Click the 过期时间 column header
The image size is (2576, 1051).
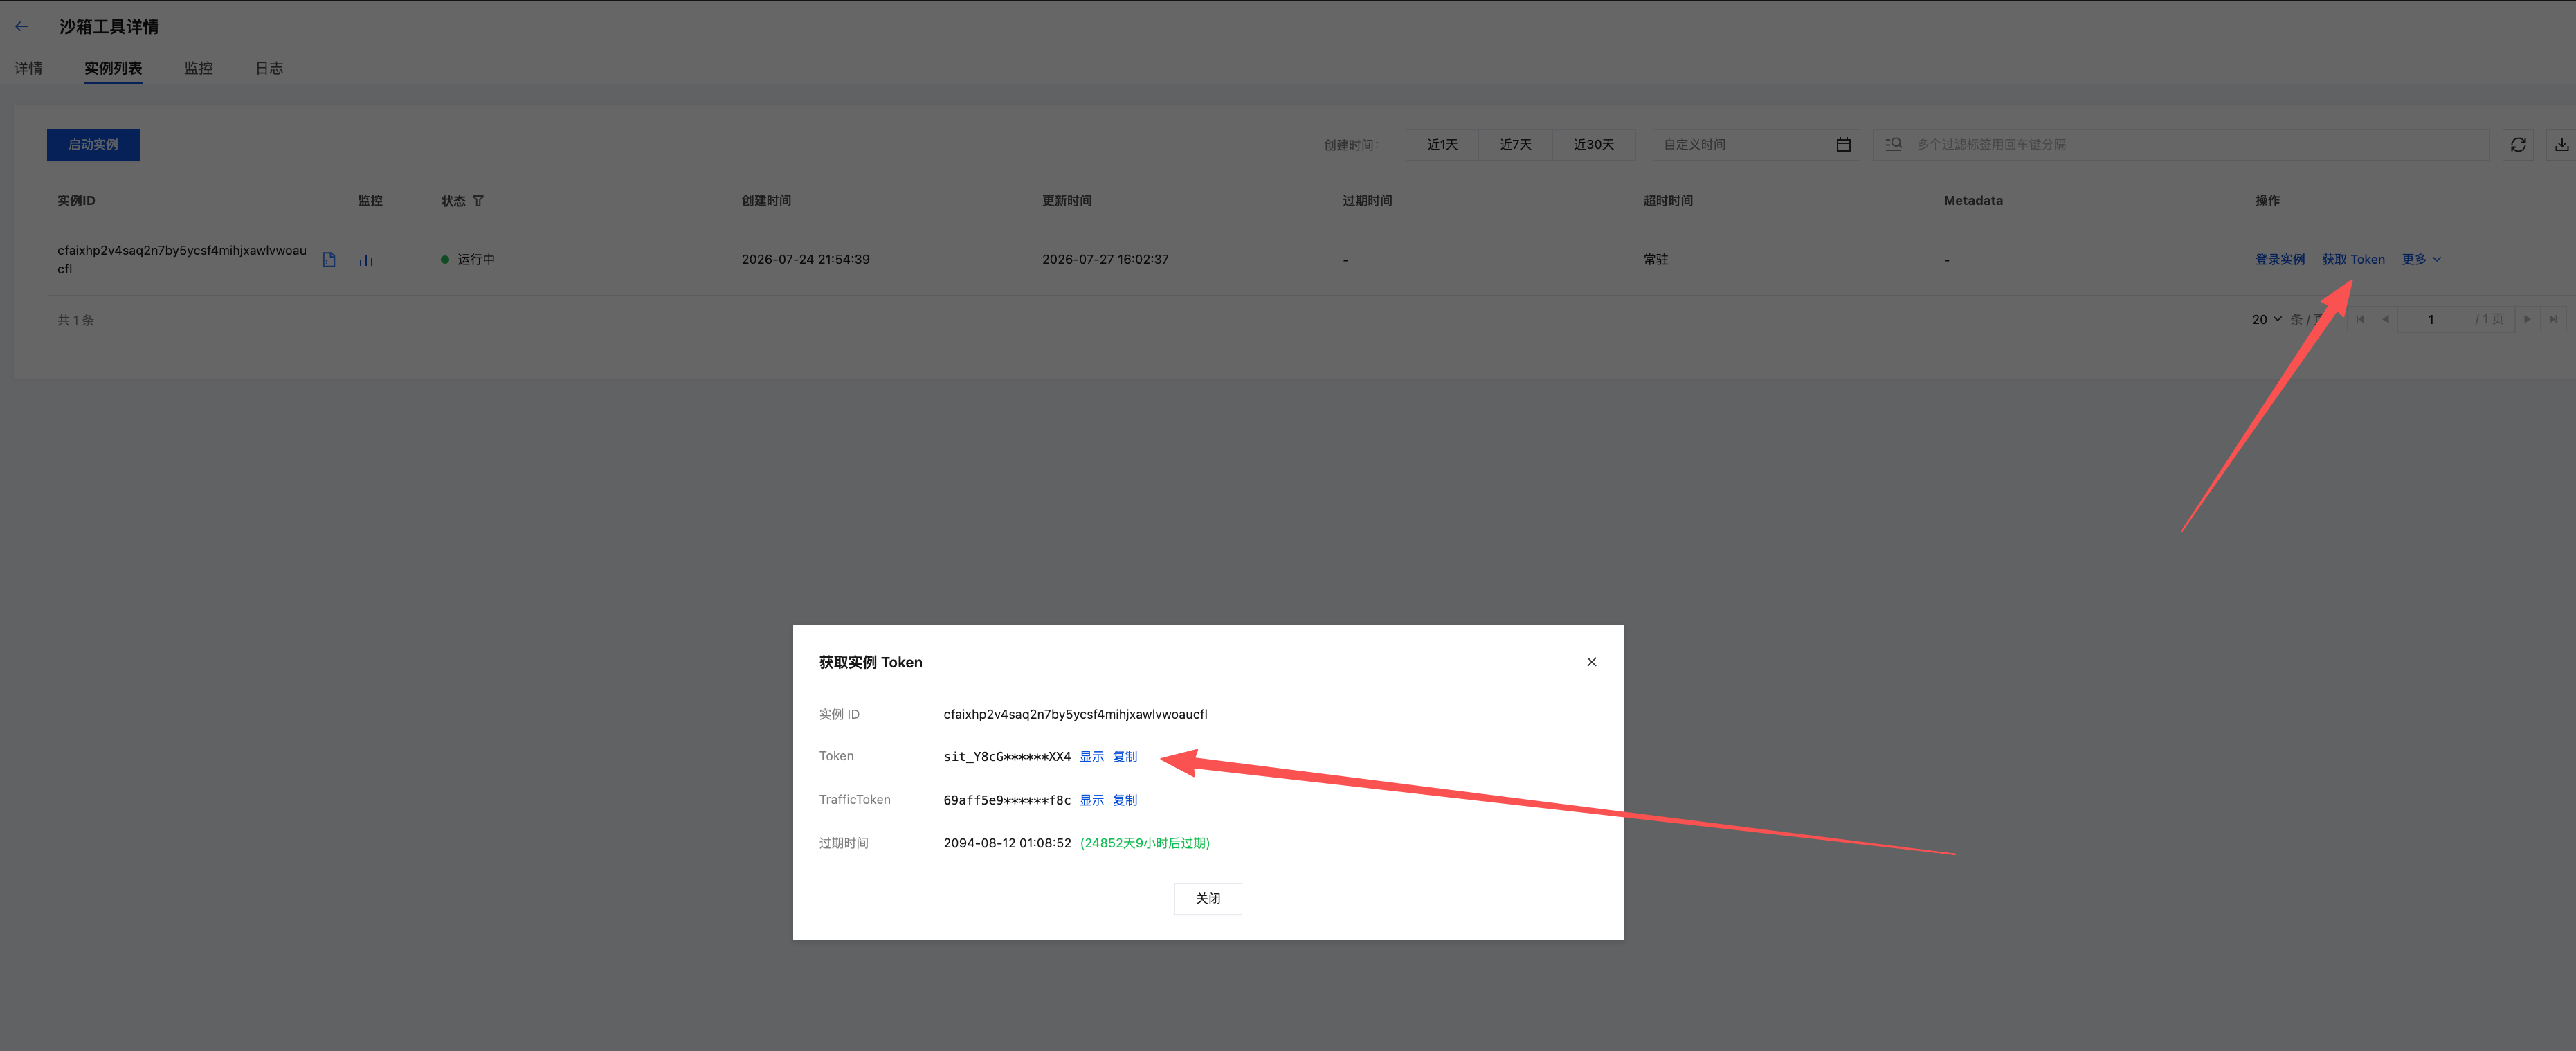1367,201
